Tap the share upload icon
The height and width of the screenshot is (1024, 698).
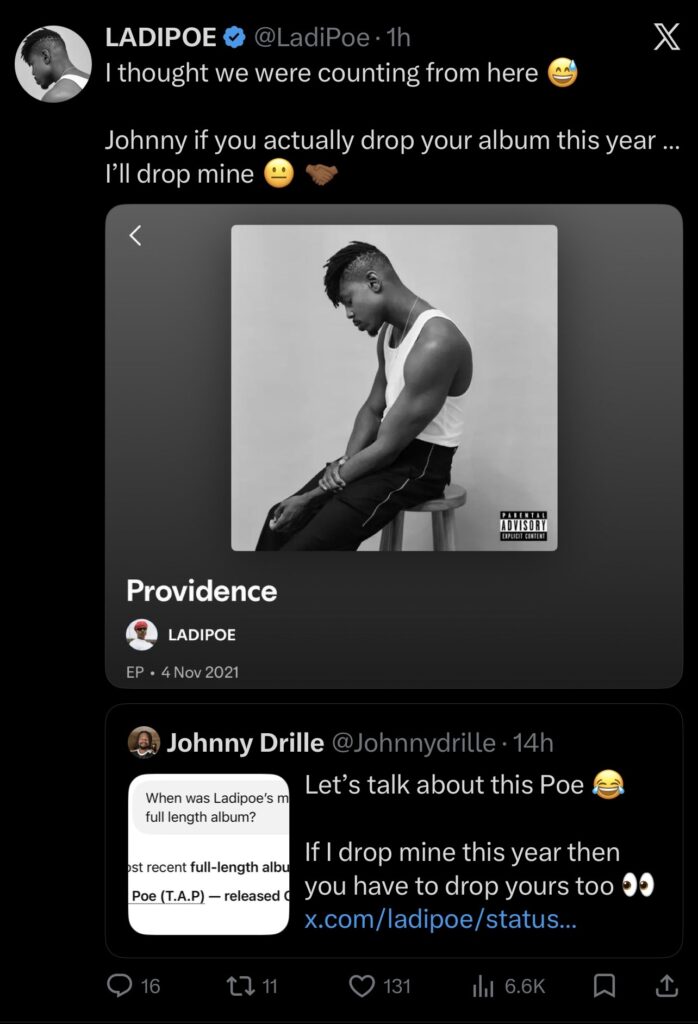pos(666,986)
